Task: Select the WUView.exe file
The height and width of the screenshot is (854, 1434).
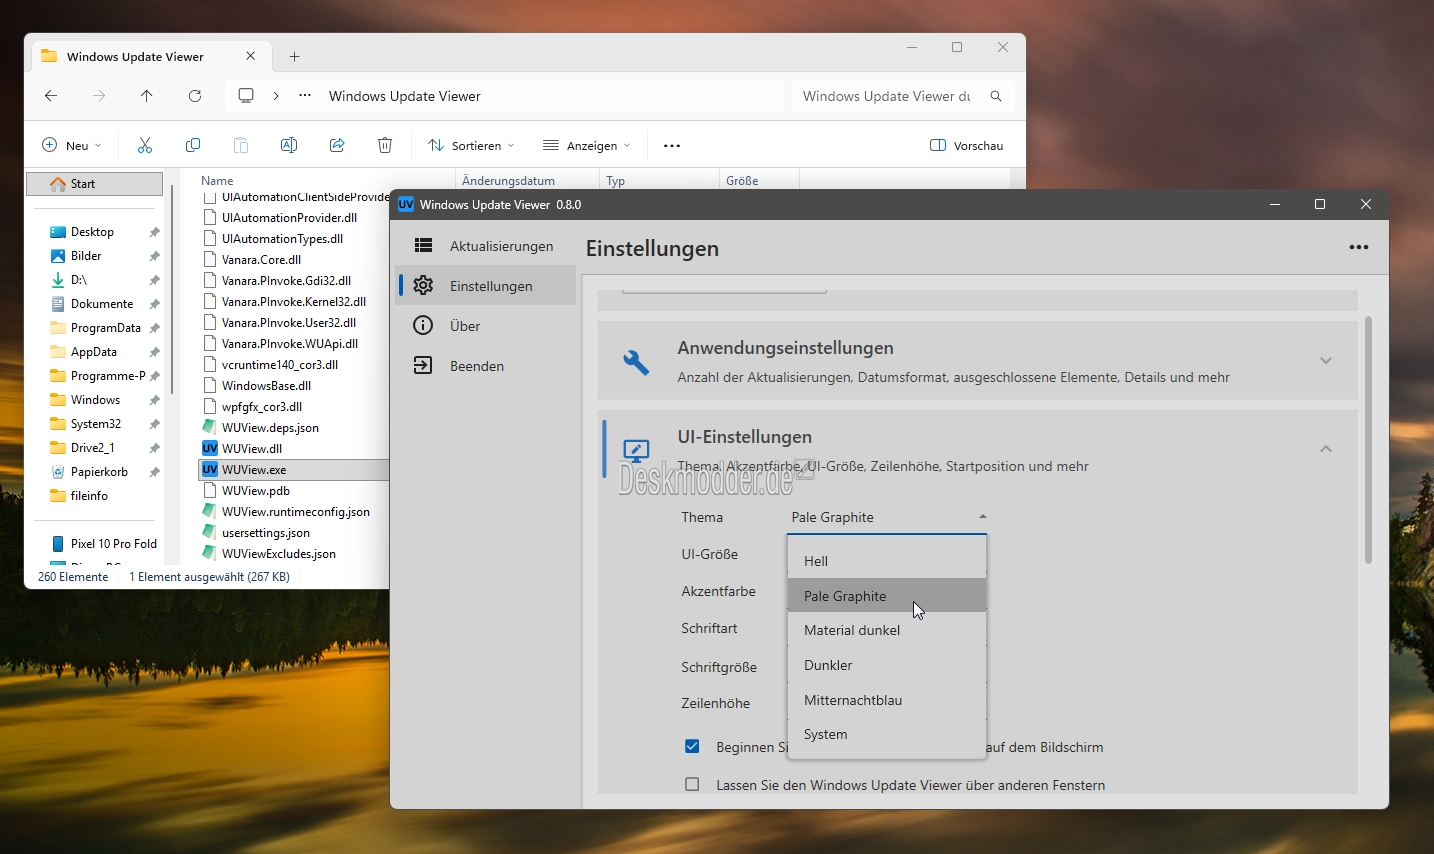Action: tap(294, 470)
